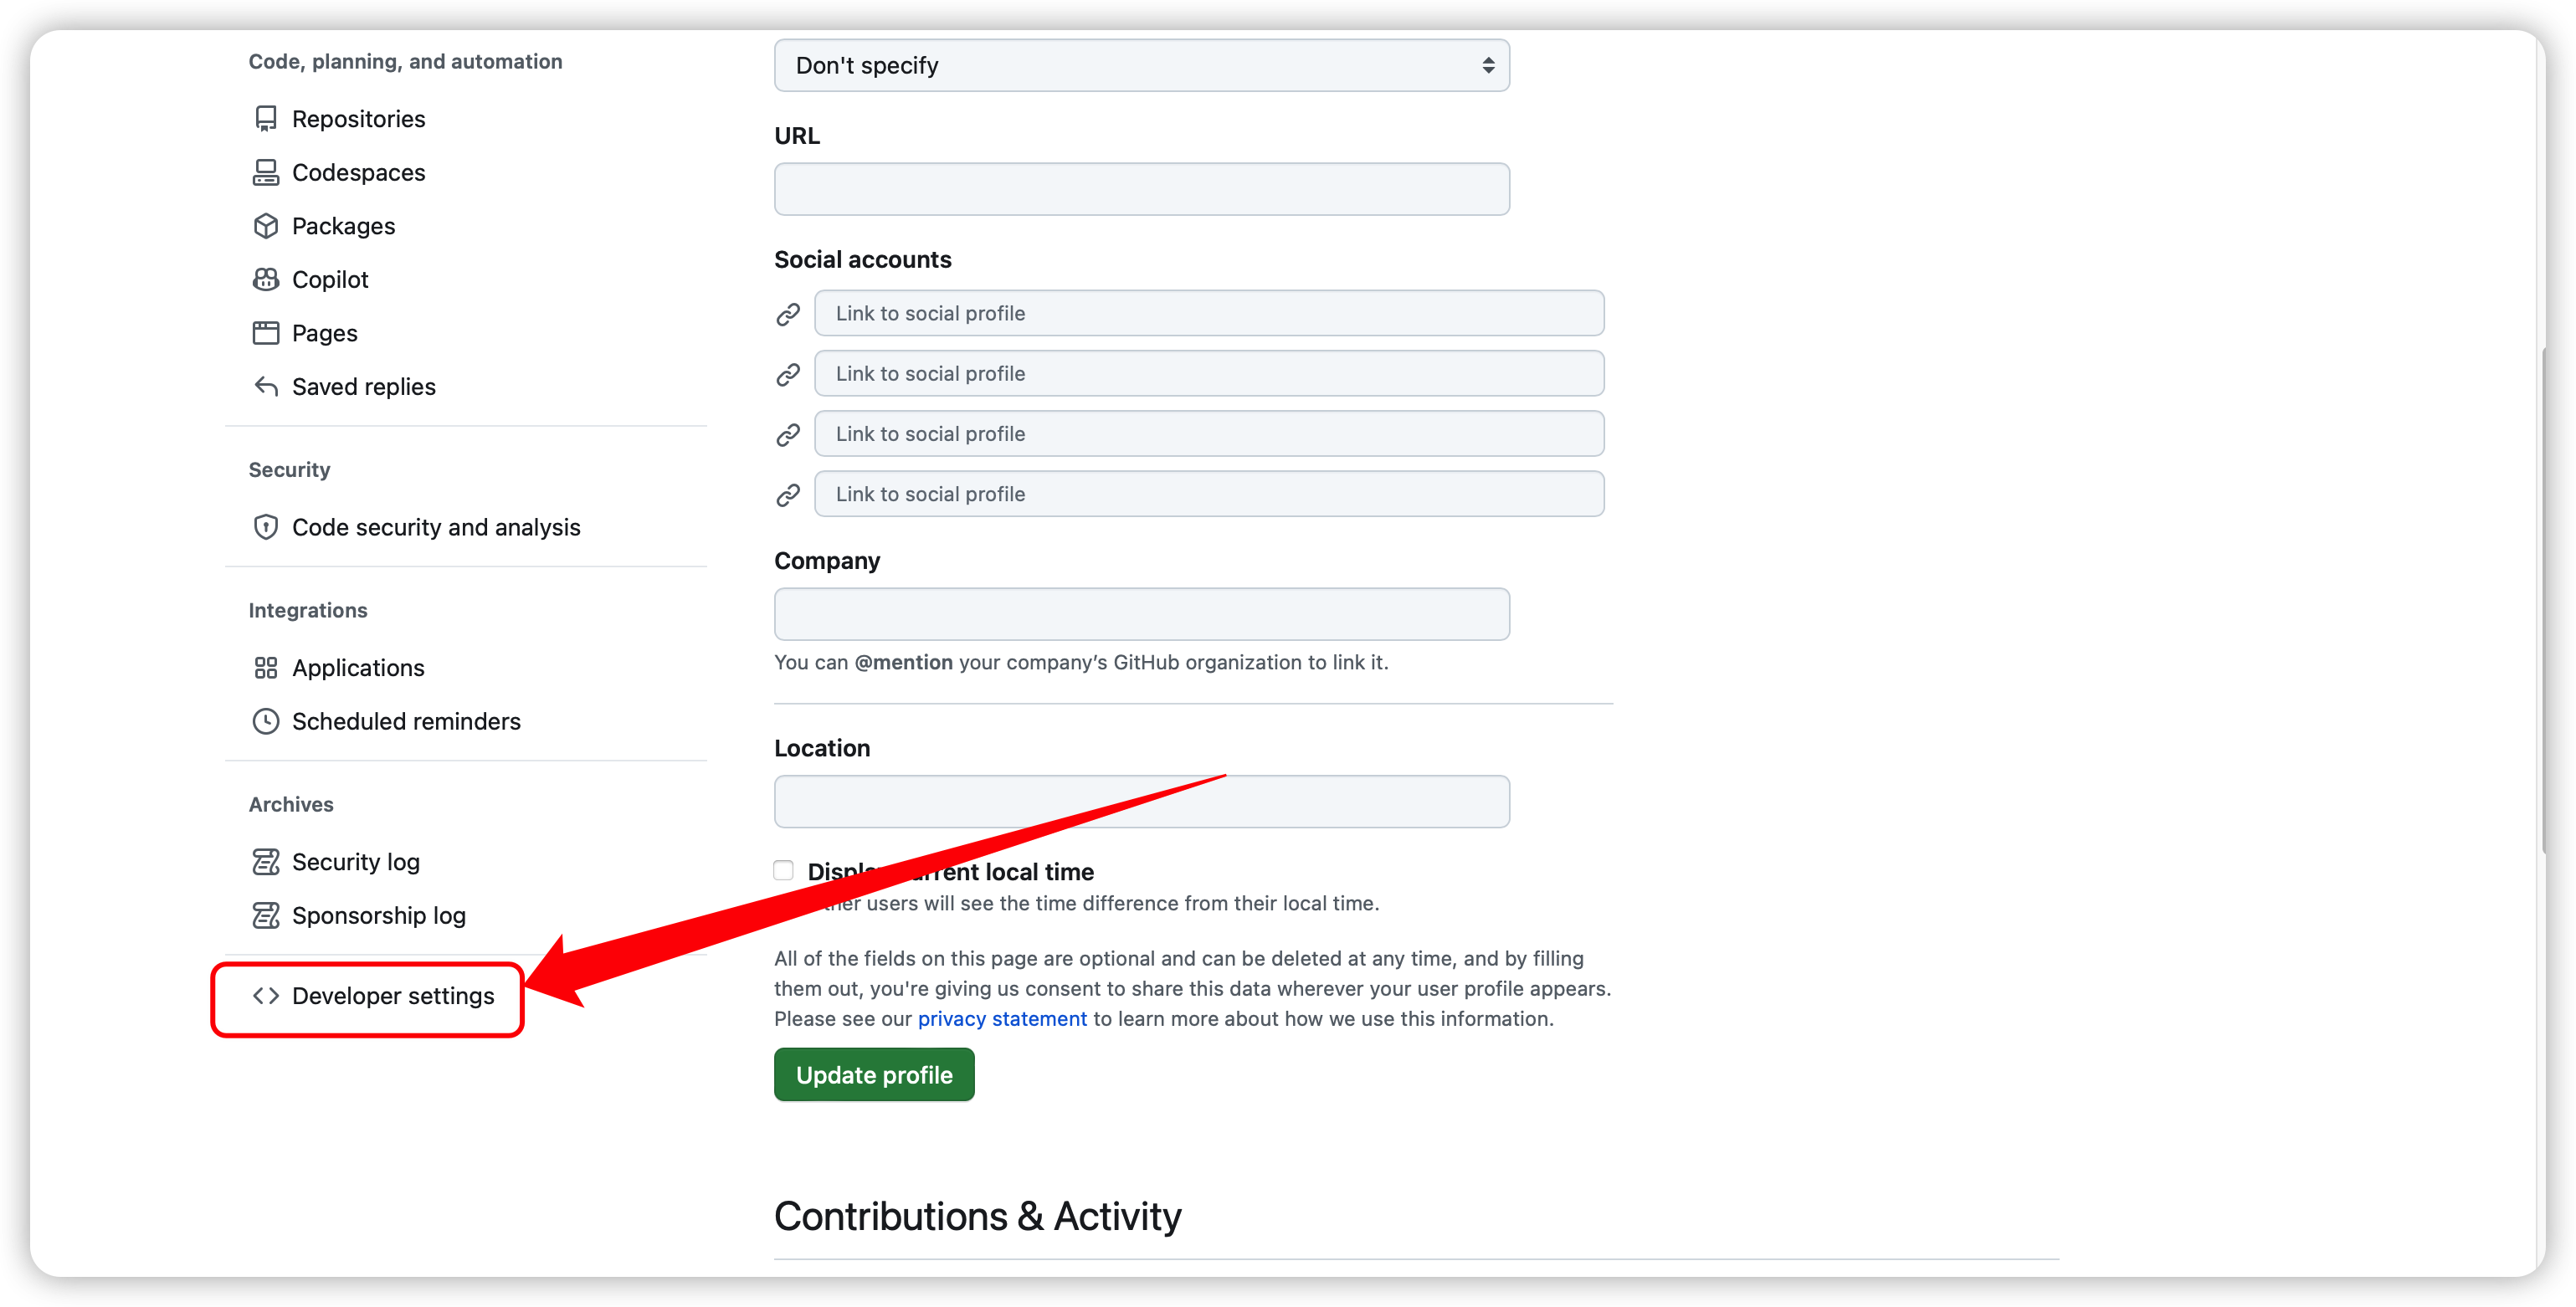Open Applications in the Integrations section
2576x1307 pixels.
(x=357, y=668)
